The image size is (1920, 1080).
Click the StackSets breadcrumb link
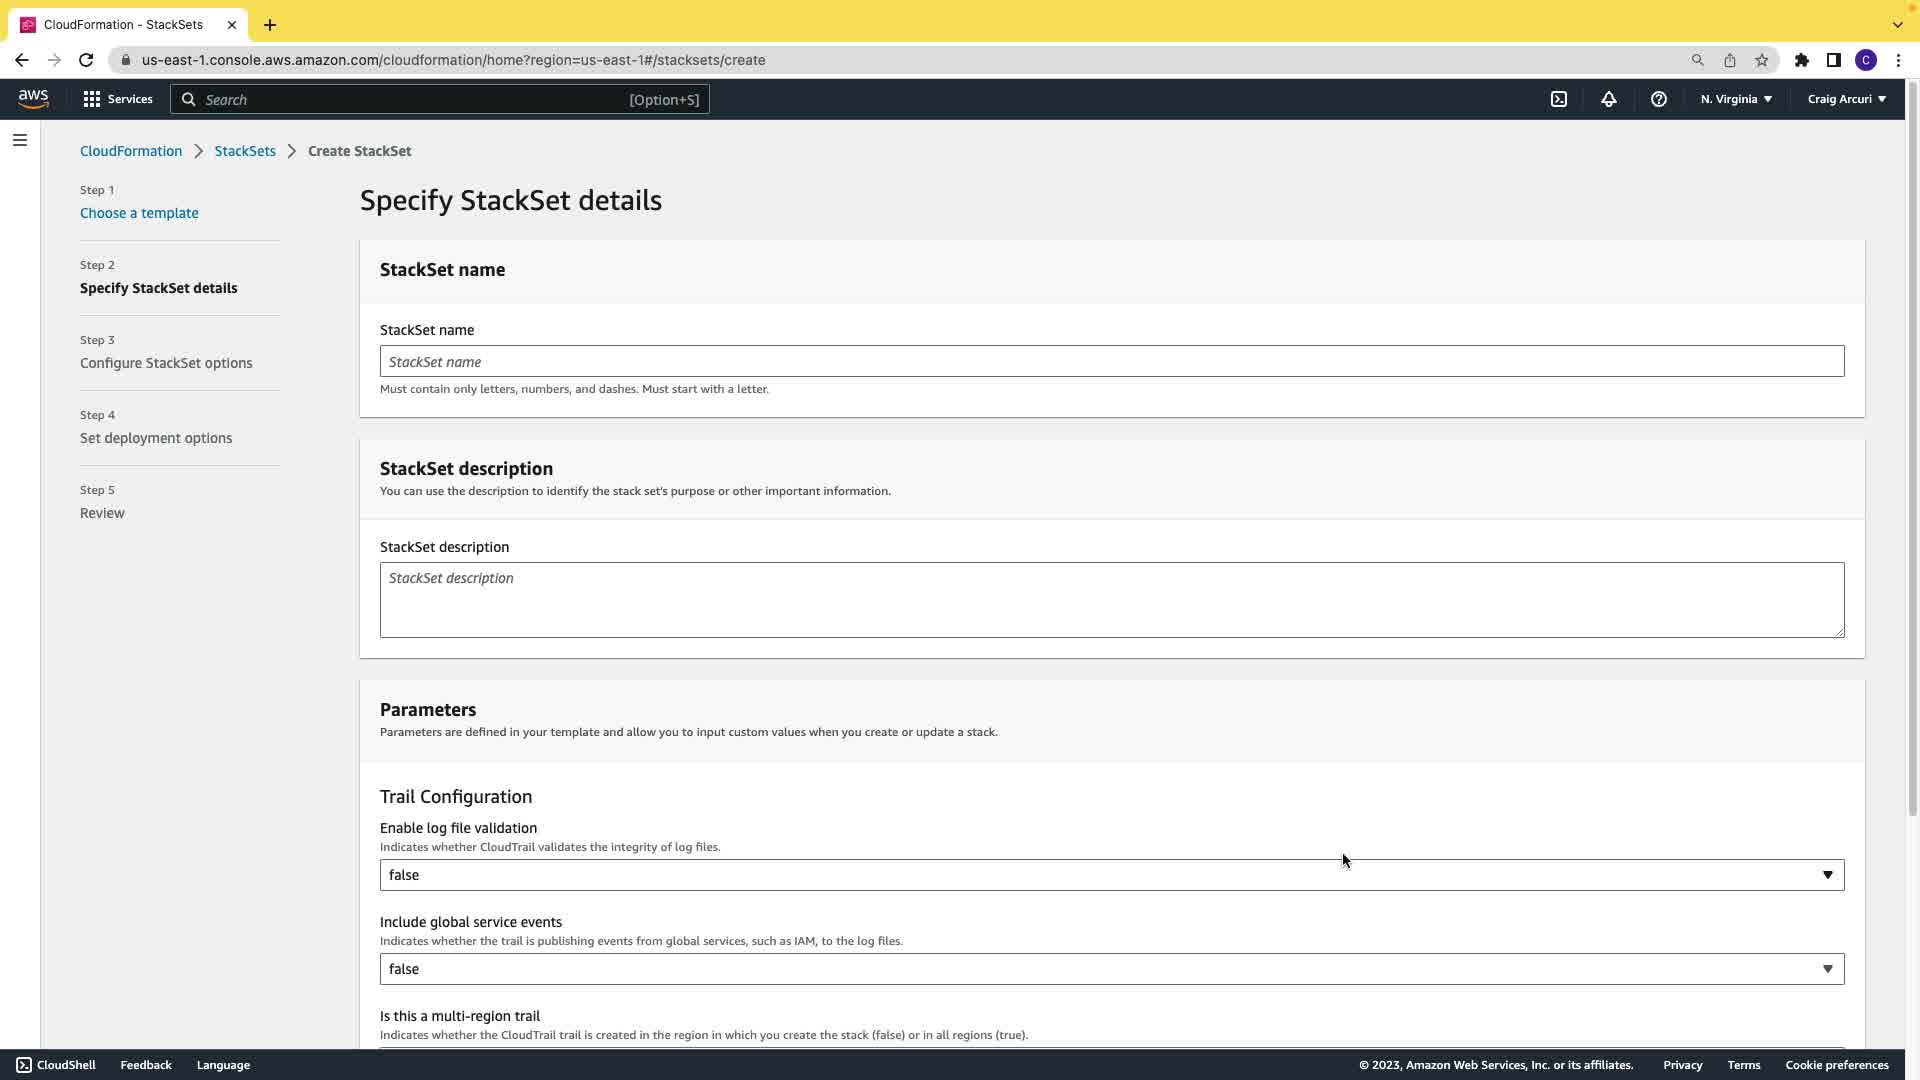pos(245,151)
